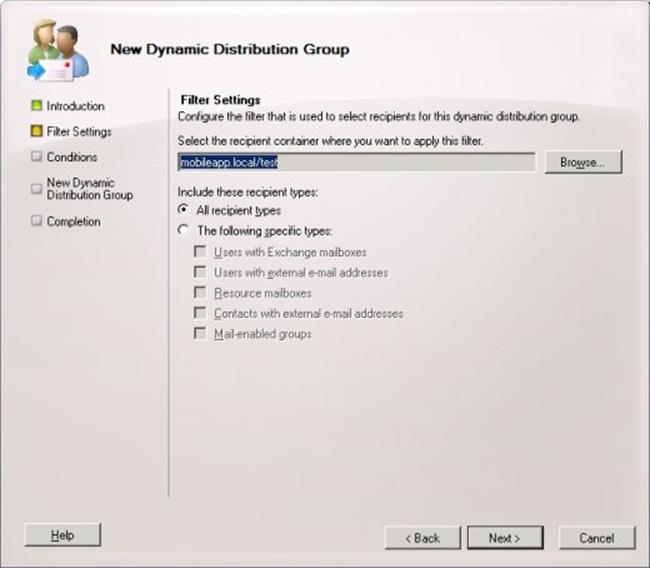650x568 pixels.
Task: Select the Completion step label
Action: (74, 221)
